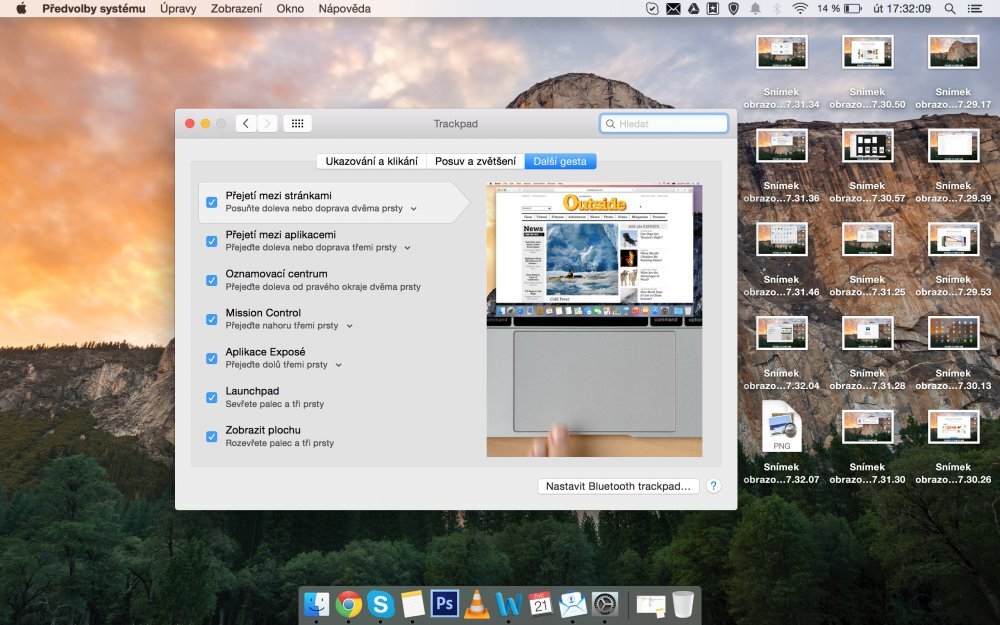
Task: Expand the chevron next to Přejetí mezi stránkami
Action: 414,208
